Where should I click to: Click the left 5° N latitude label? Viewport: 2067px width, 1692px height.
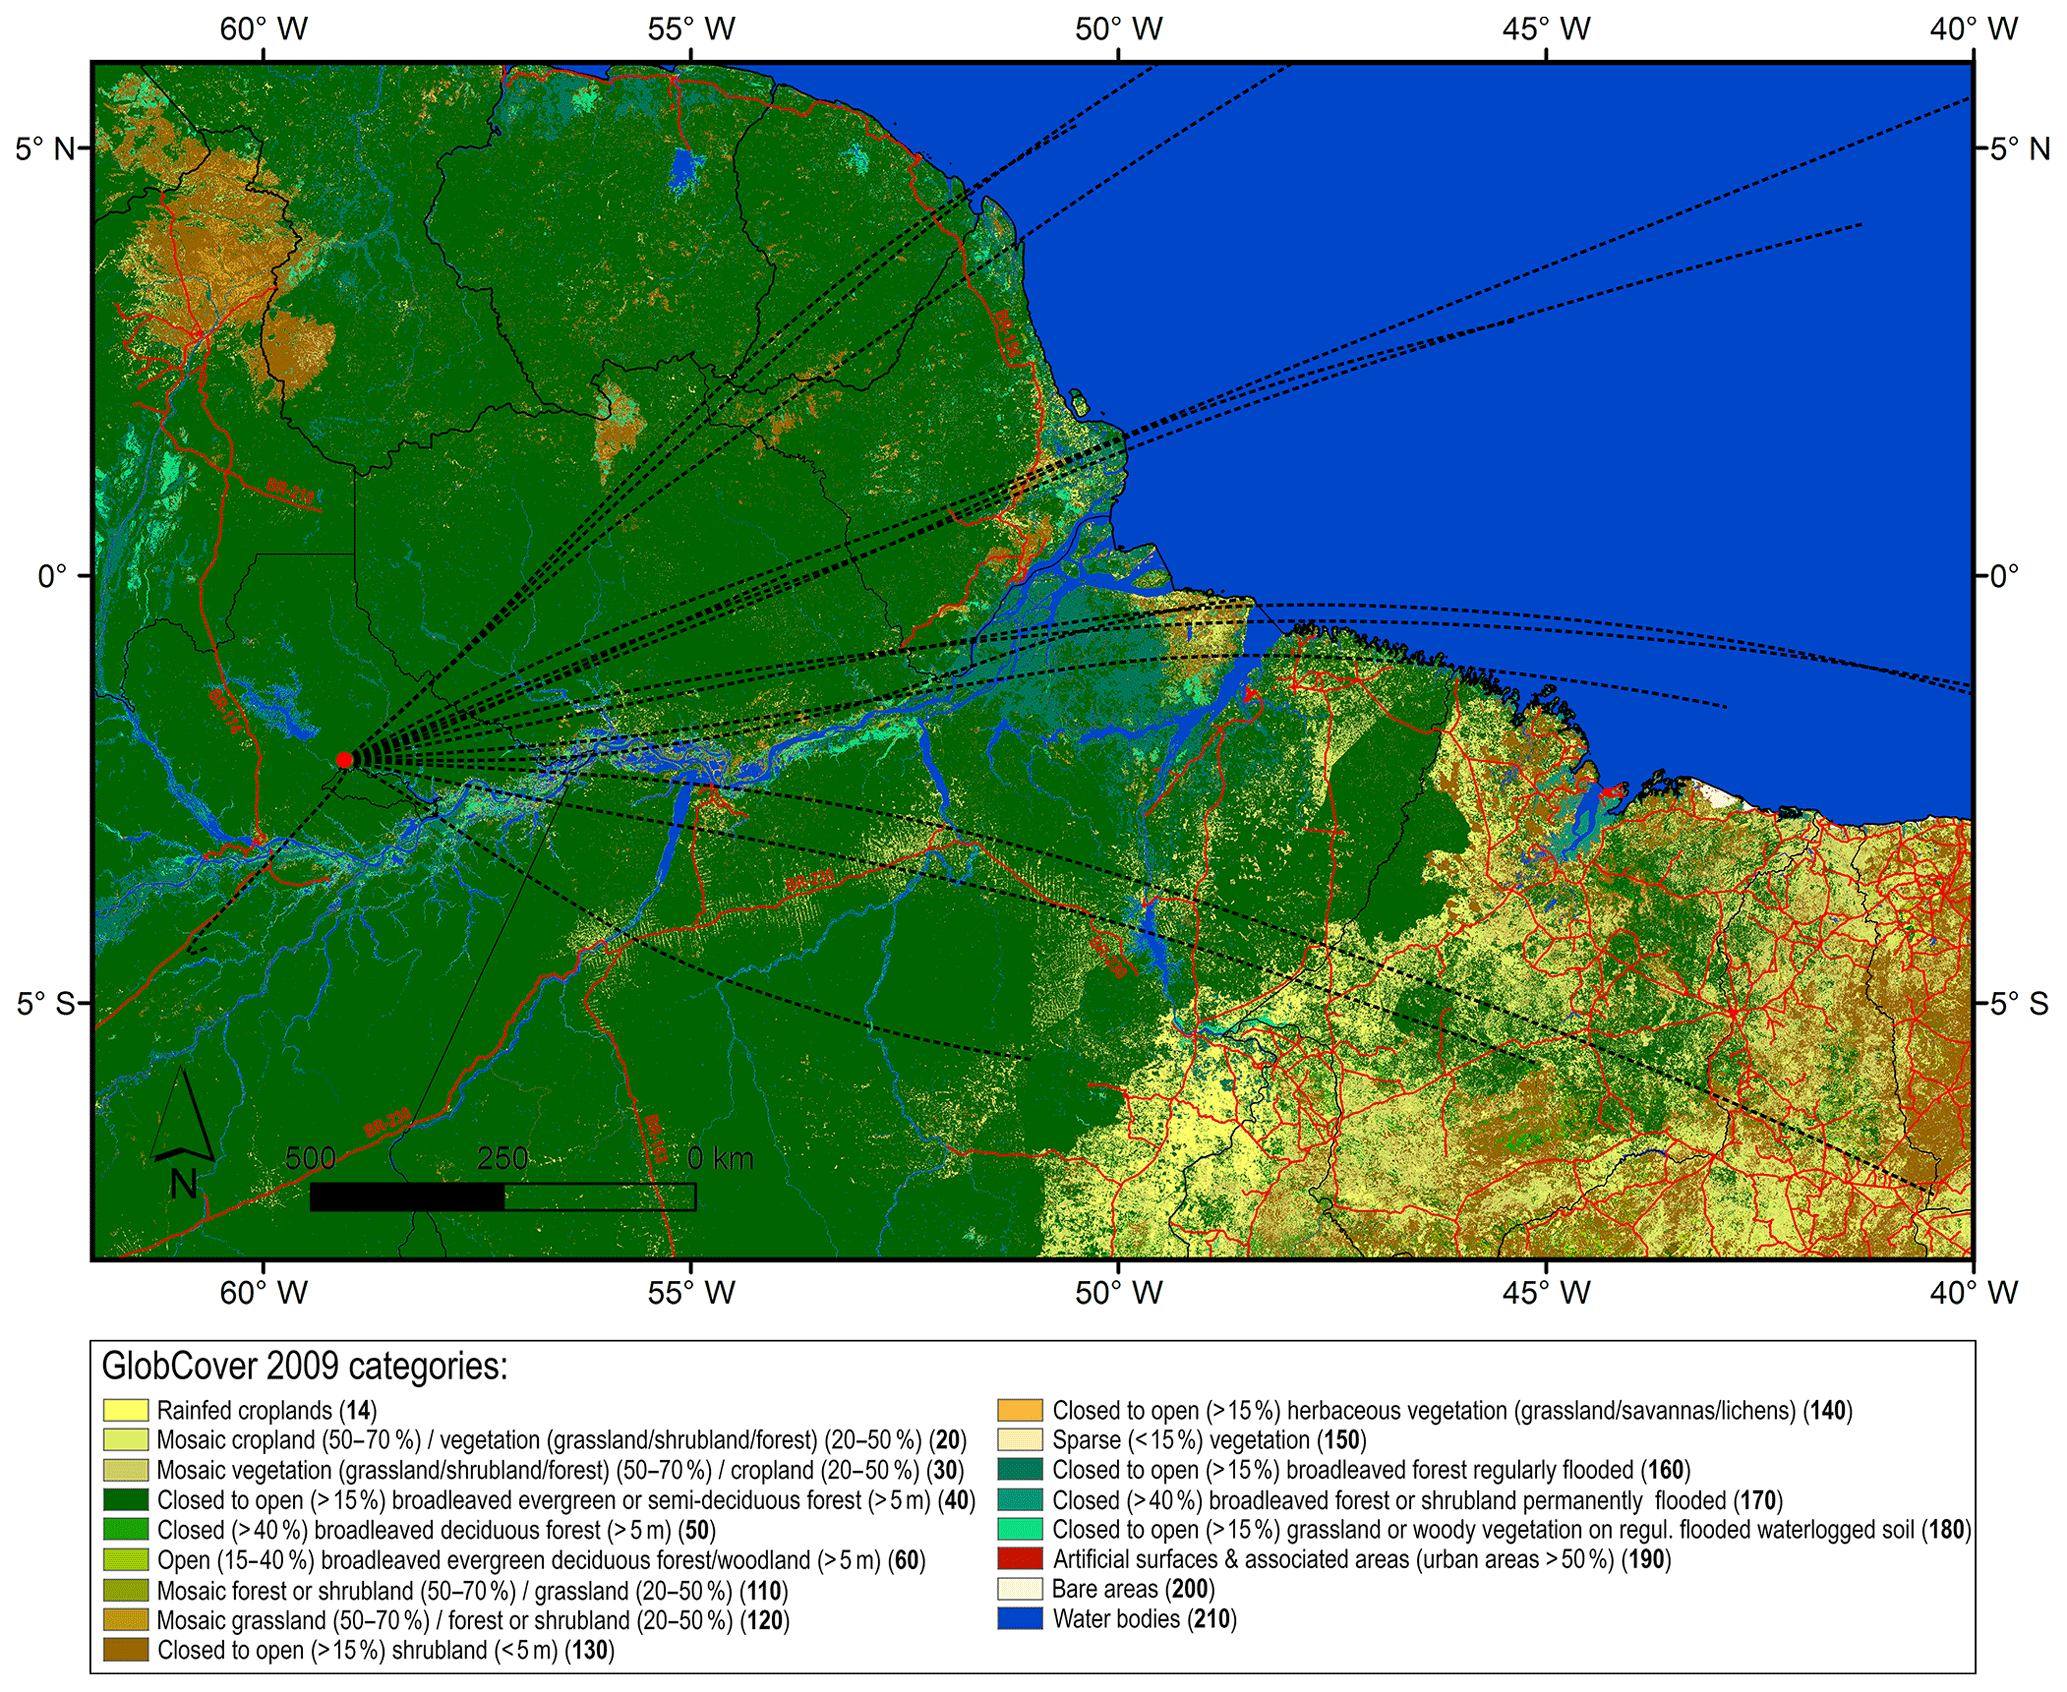pyautogui.click(x=46, y=149)
